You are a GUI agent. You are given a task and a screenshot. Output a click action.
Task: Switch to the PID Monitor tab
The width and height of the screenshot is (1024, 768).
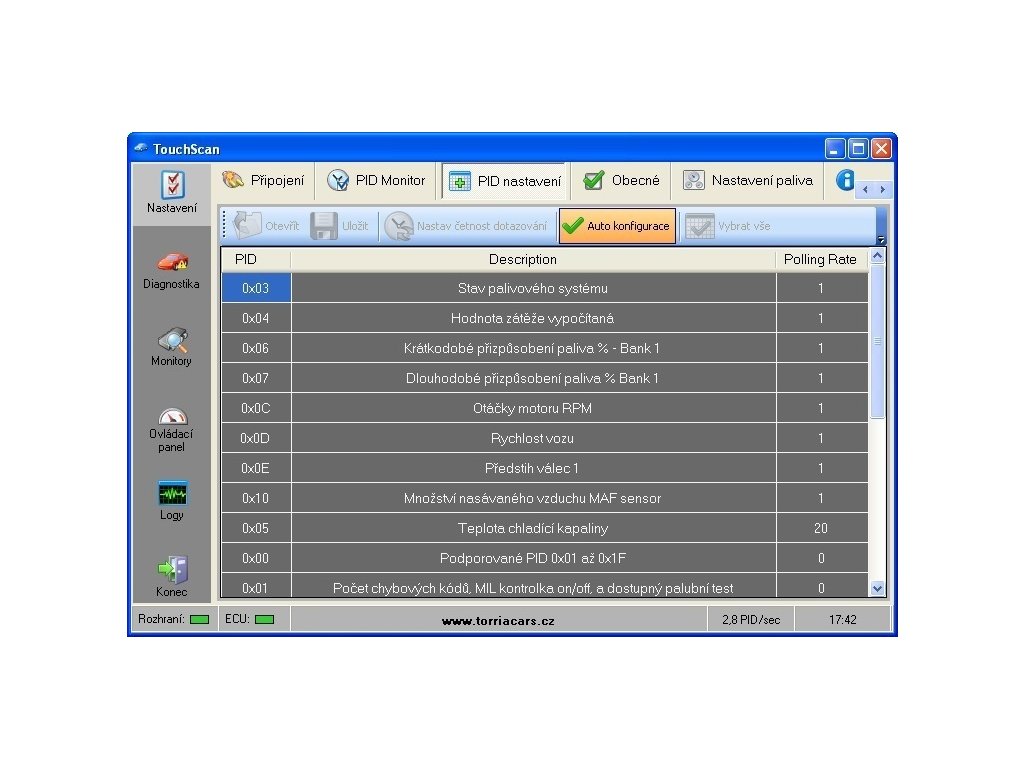pos(376,180)
